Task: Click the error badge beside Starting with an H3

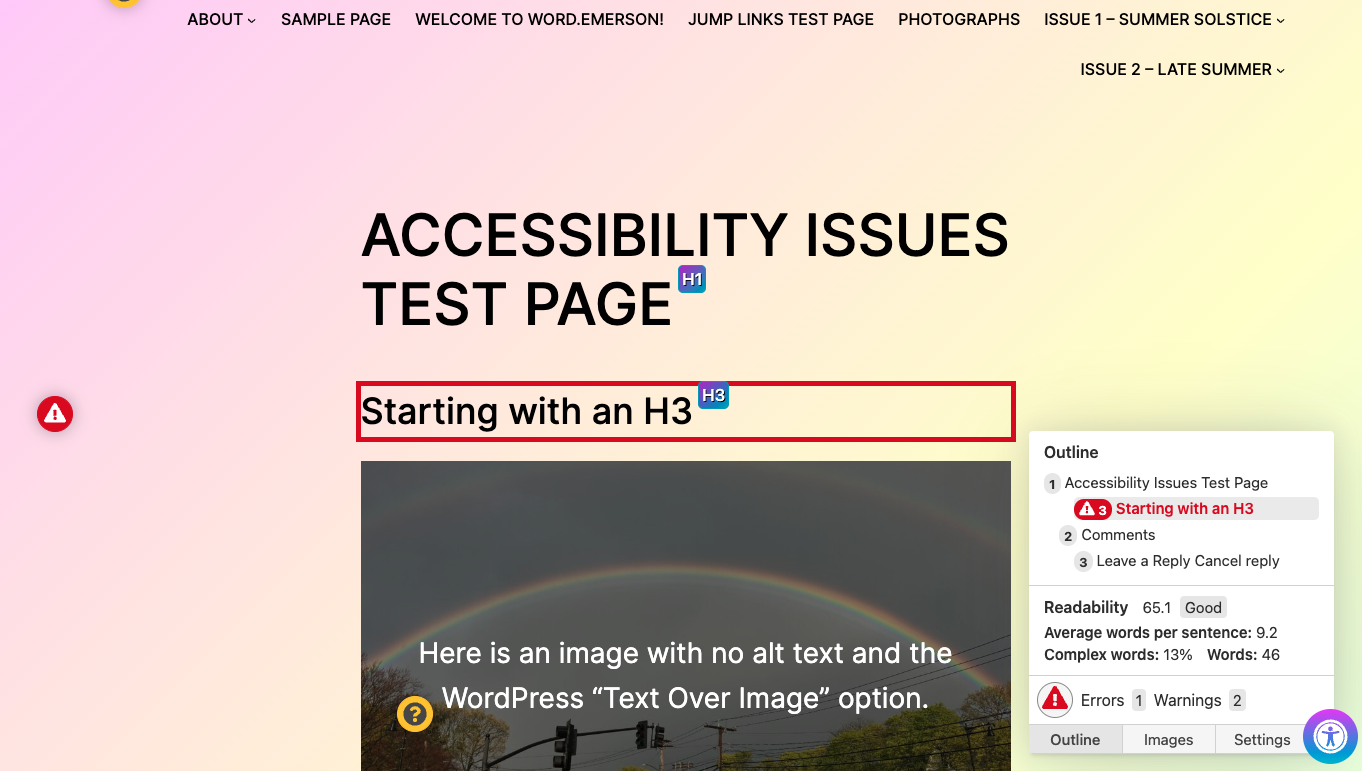Action: (1093, 509)
